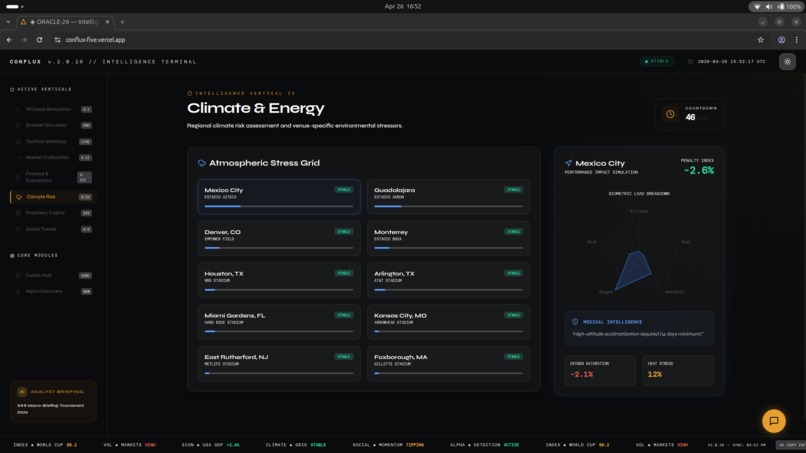This screenshot has width=806, height=453.
Task: Click the Oxygen Saturation -2.1% tile
Action: click(600, 370)
